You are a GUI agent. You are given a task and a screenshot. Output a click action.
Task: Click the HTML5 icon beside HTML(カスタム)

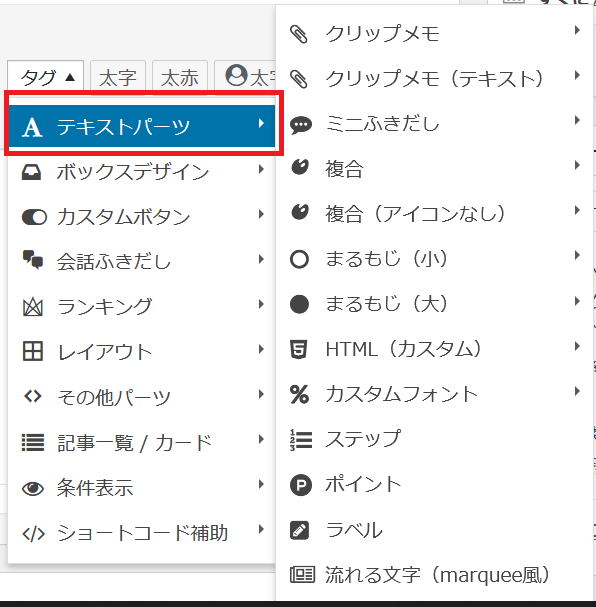[x=299, y=349]
